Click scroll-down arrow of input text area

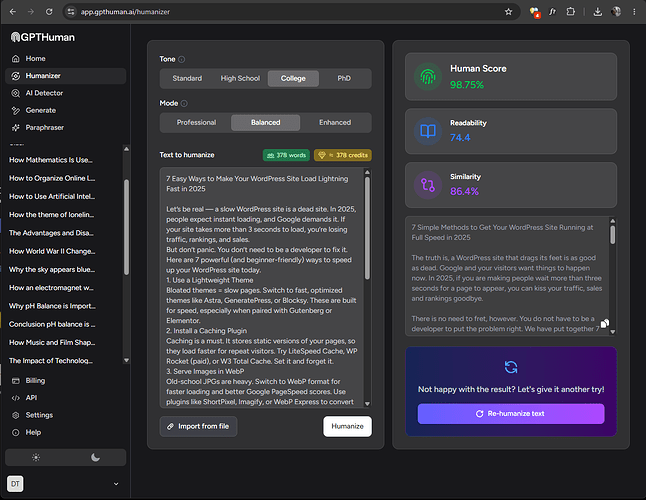point(367,404)
